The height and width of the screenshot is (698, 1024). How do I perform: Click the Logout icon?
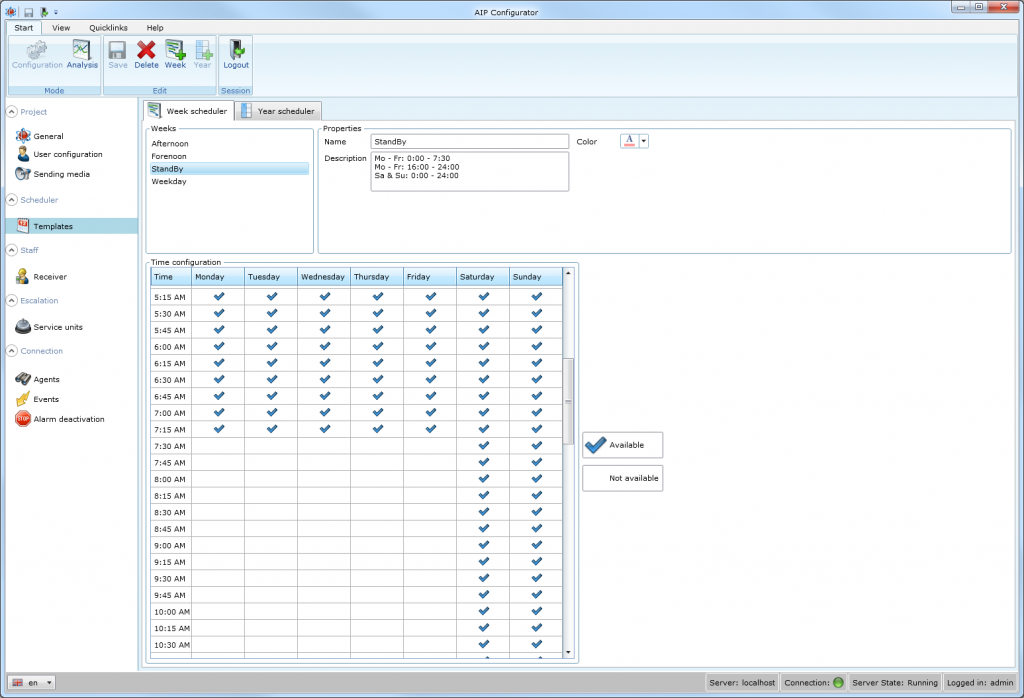pyautogui.click(x=236, y=54)
